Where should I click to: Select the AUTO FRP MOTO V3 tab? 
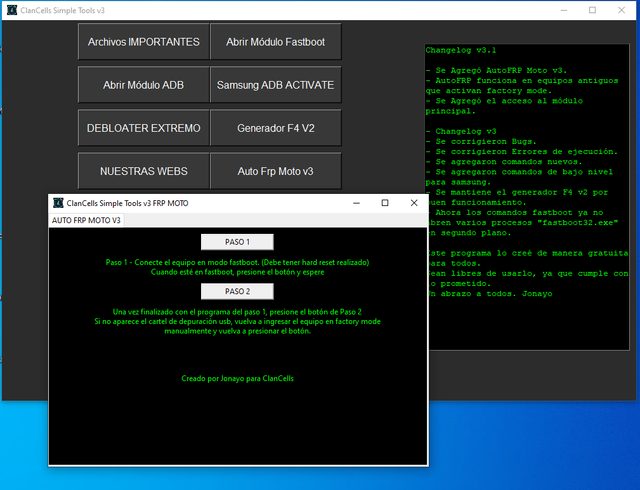[x=86, y=220]
